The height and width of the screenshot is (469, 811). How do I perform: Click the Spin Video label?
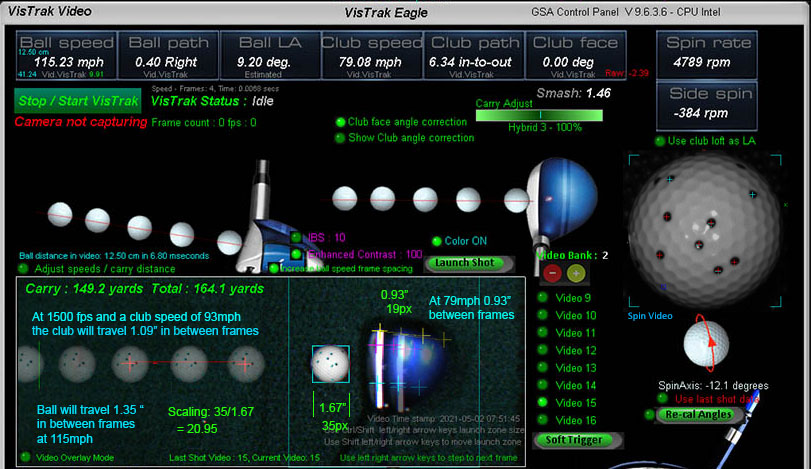click(650, 315)
